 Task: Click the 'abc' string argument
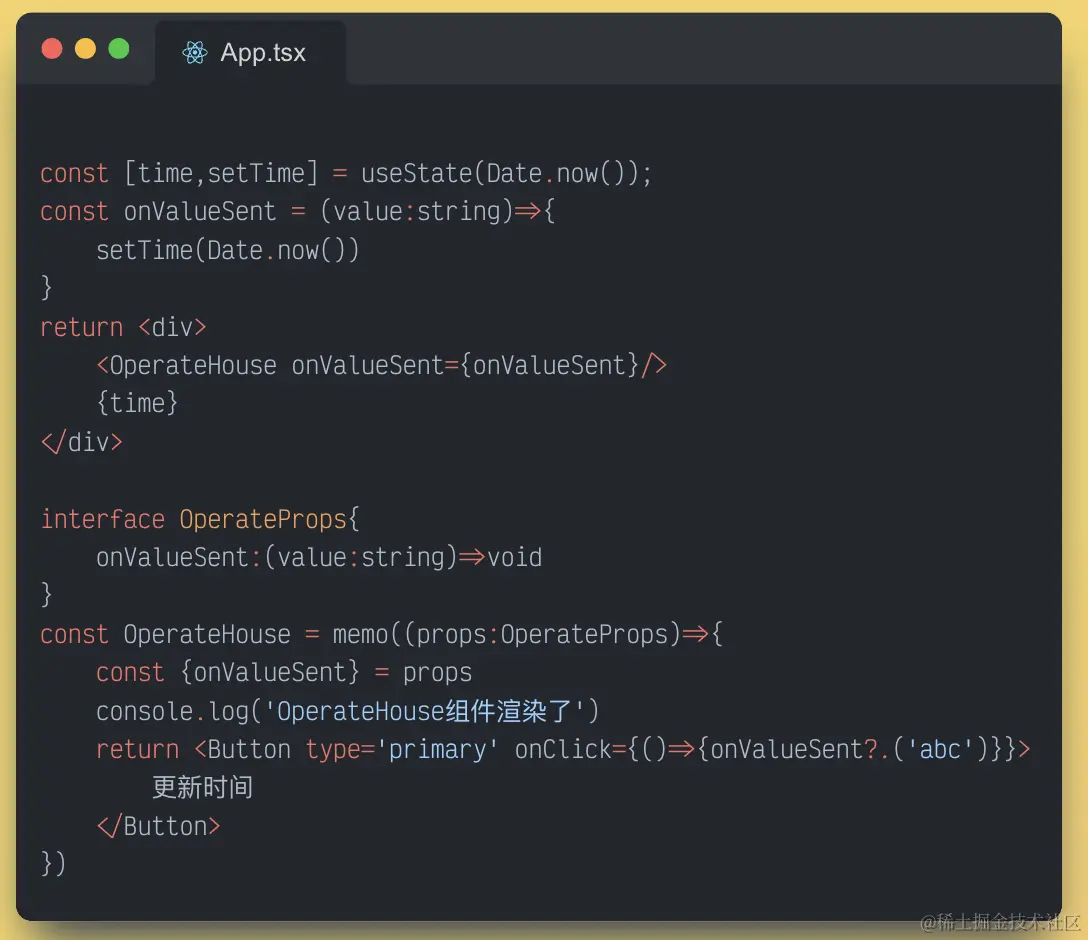coord(939,749)
